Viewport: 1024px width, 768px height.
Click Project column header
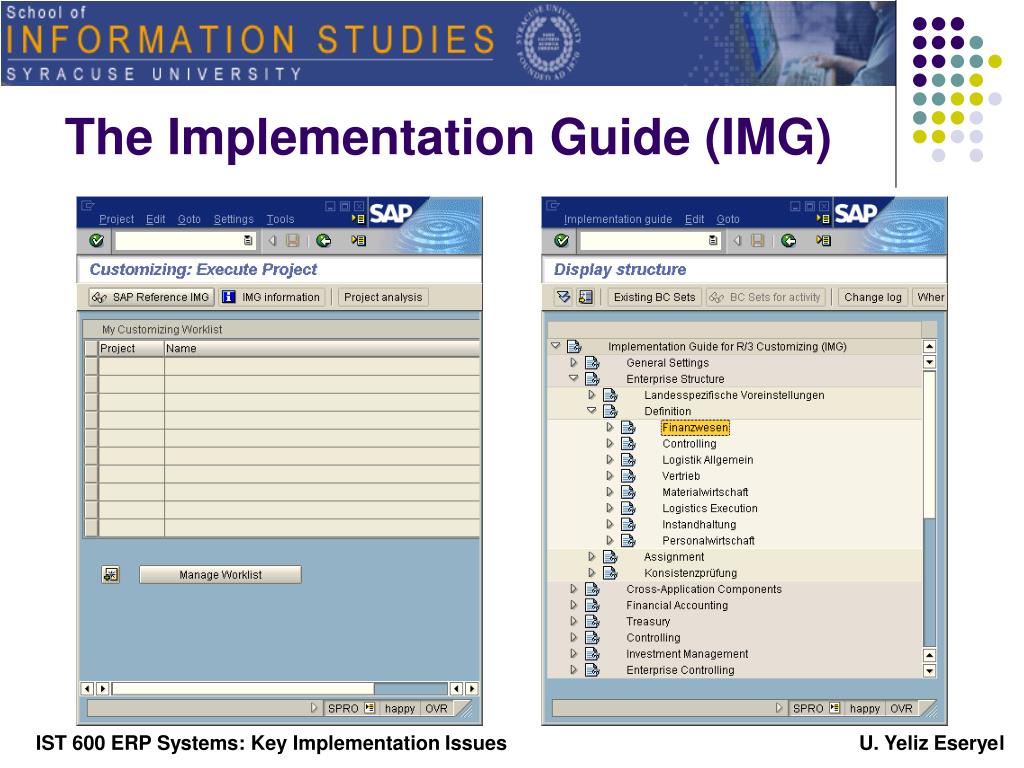pos(131,349)
